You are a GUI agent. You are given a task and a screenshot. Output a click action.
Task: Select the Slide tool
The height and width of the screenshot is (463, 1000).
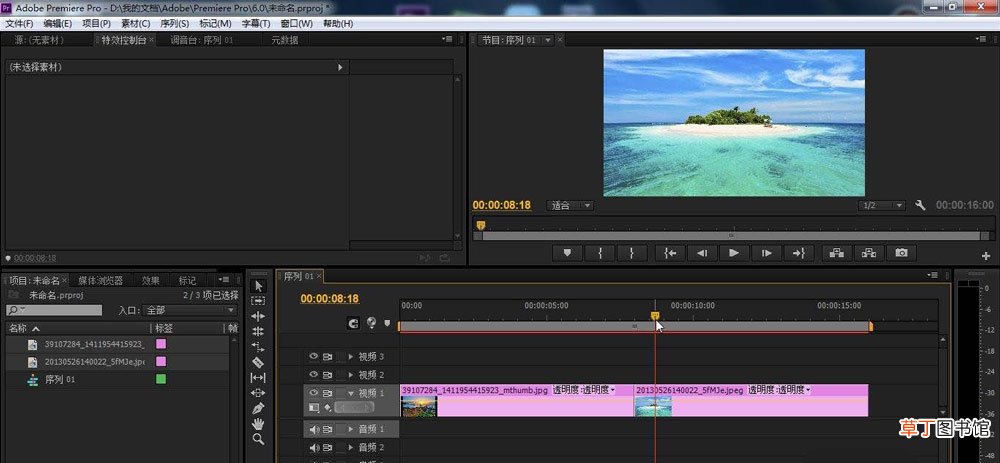pyautogui.click(x=258, y=393)
